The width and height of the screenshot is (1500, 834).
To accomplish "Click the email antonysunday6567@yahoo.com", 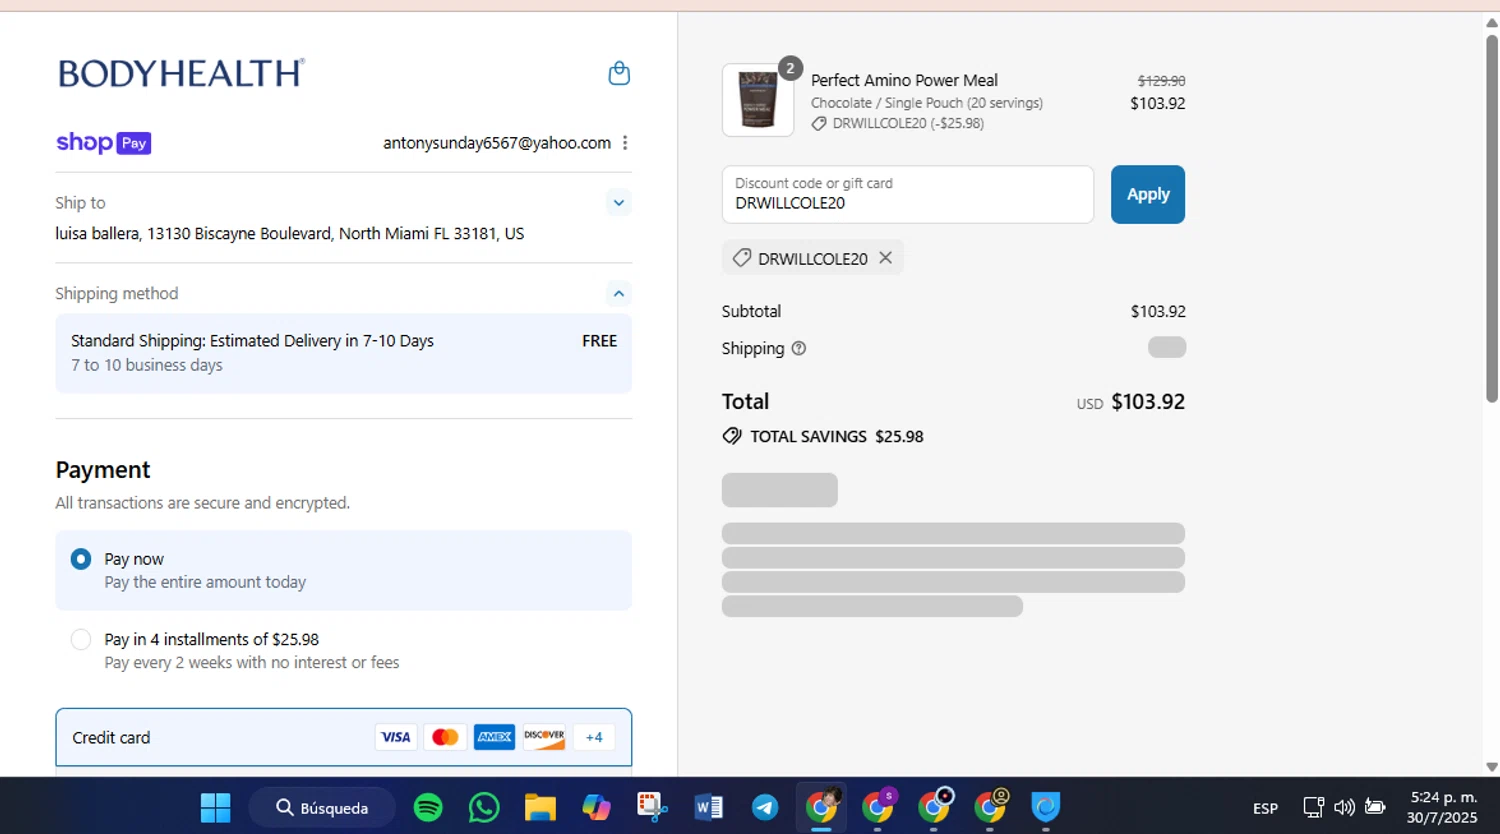I will pyautogui.click(x=497, y=143).
